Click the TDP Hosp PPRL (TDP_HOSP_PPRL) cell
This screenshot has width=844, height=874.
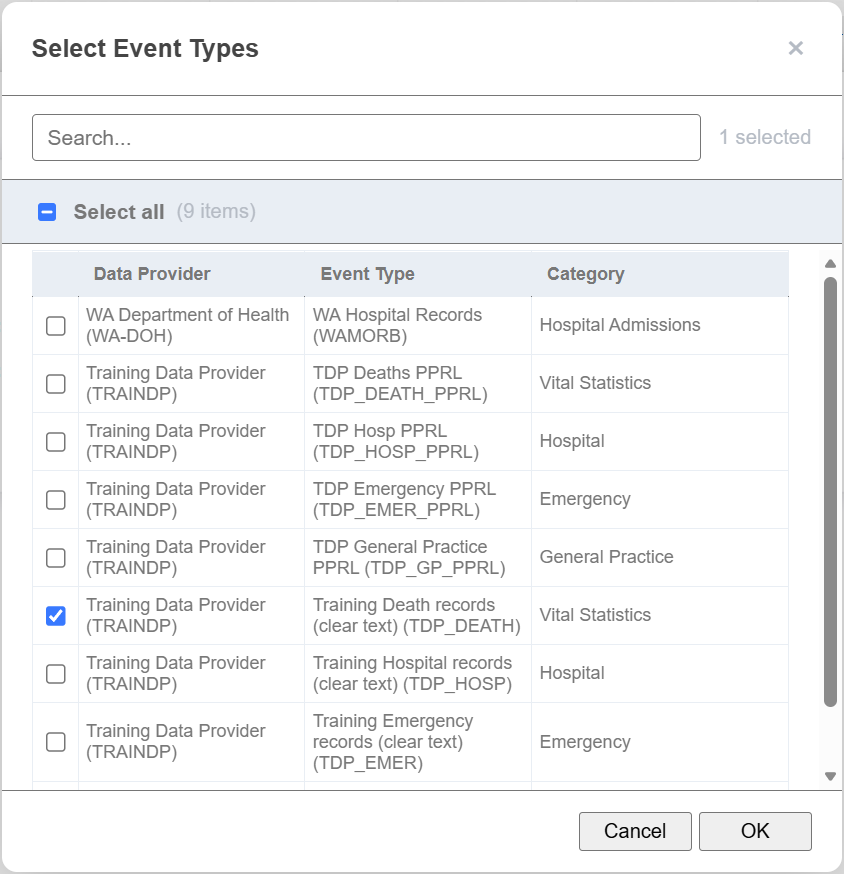pos(418,441)
